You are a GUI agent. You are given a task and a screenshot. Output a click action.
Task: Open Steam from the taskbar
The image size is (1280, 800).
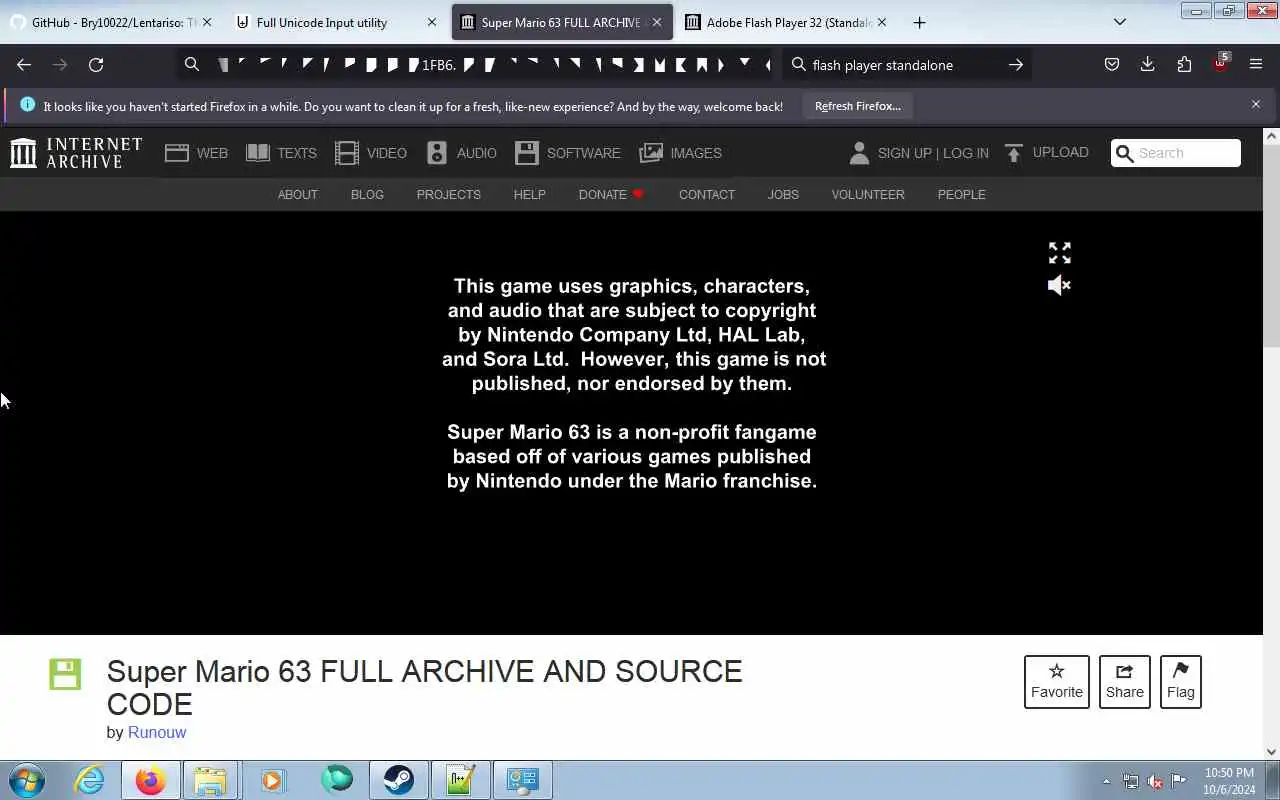tap(399, 780)
